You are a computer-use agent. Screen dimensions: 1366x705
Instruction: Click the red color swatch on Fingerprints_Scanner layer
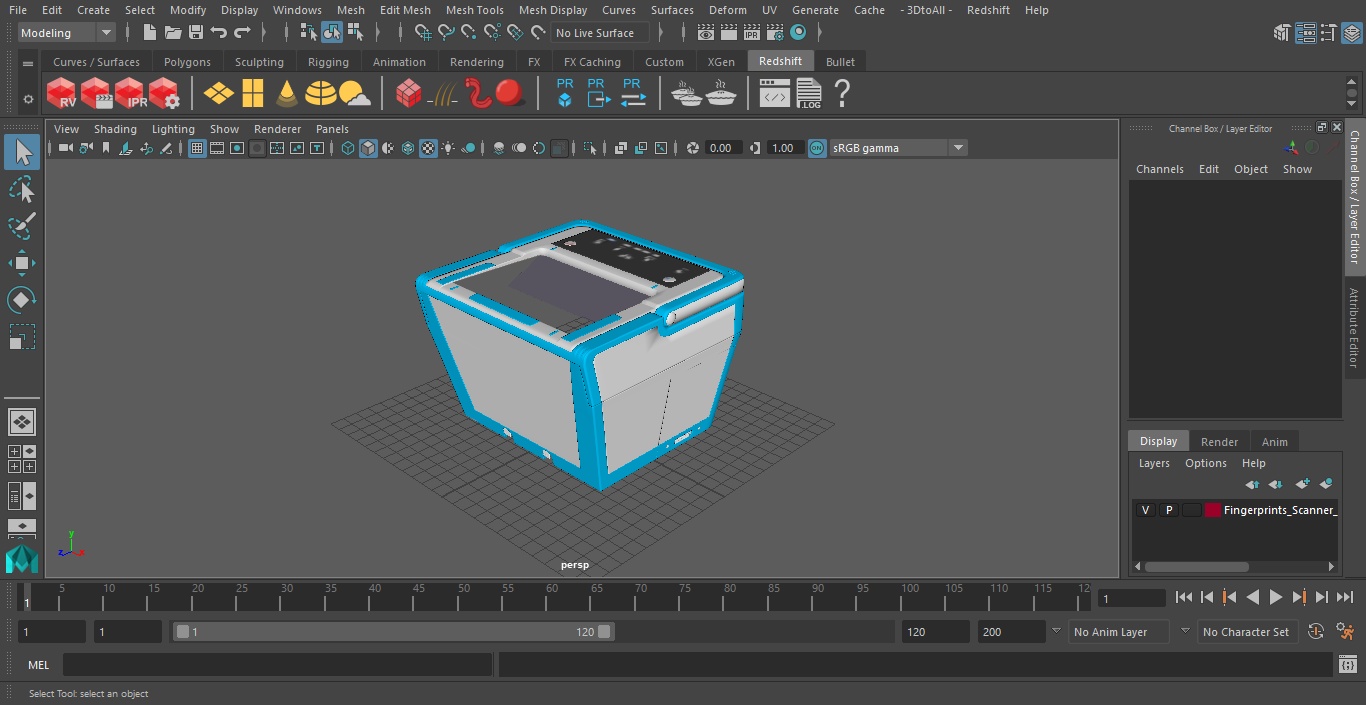pyautogui.click(x=1213, y=510)
